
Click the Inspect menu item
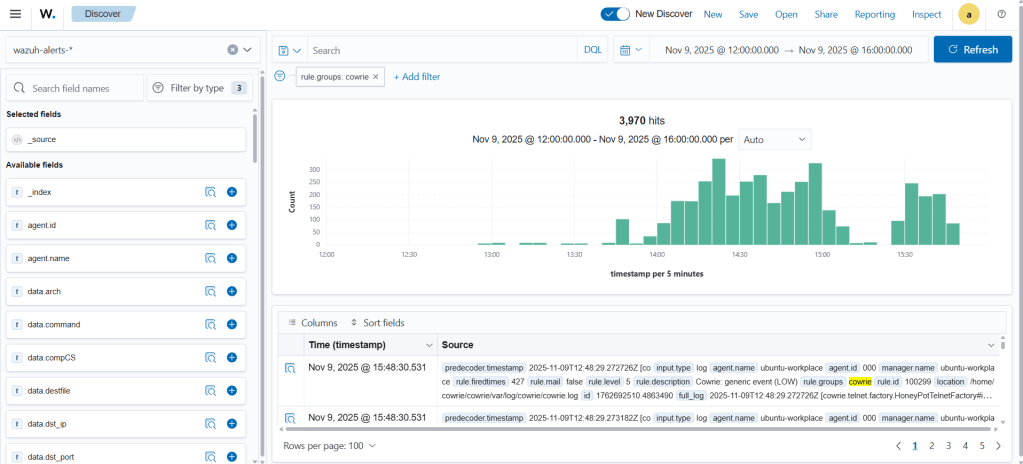tap(926, 14)
